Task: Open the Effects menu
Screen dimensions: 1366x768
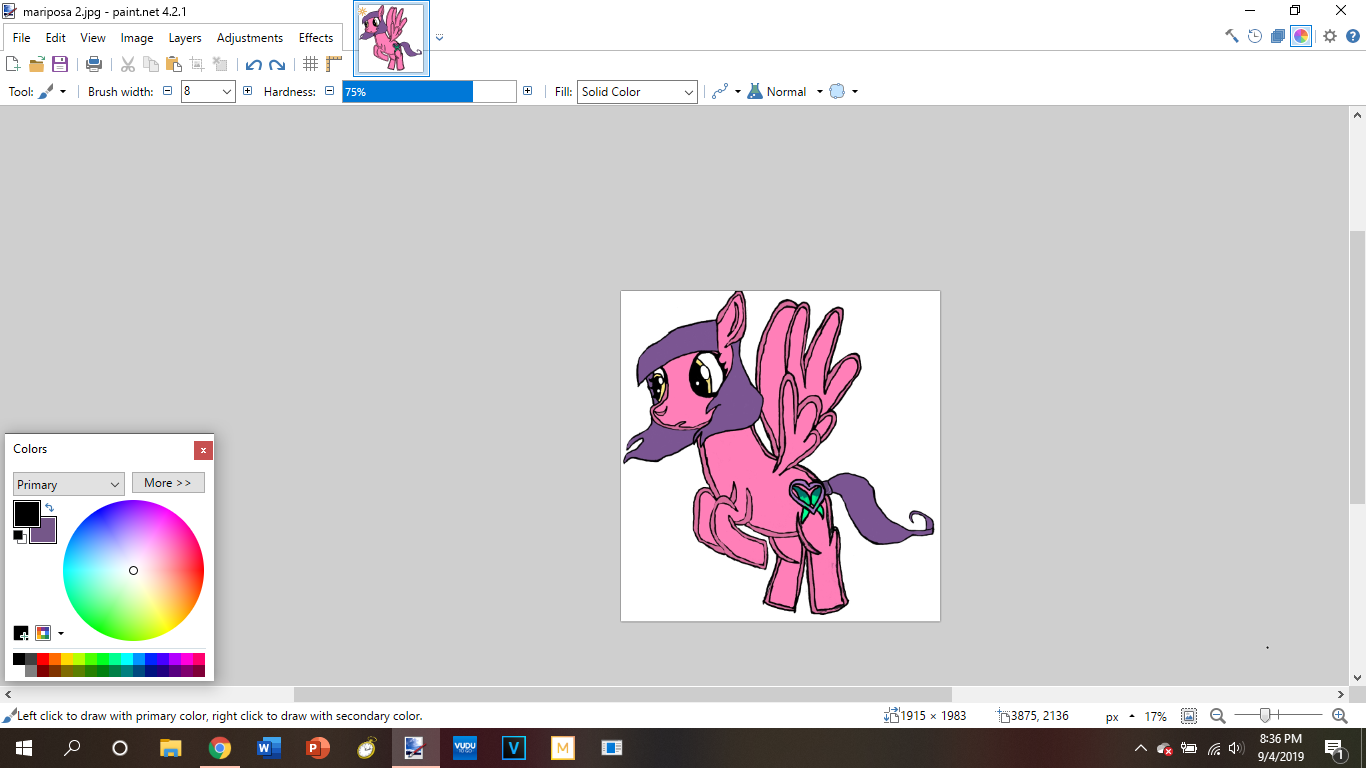Action: 316,38
